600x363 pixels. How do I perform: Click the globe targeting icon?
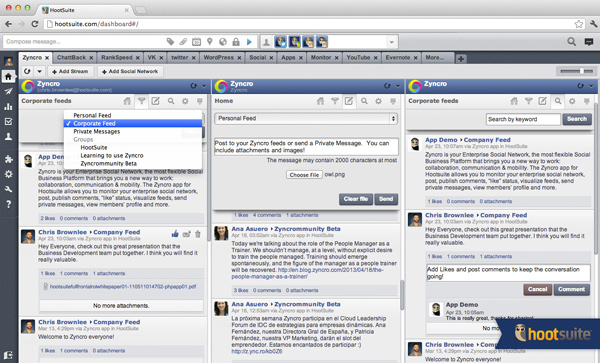click(x=223, y=42)
